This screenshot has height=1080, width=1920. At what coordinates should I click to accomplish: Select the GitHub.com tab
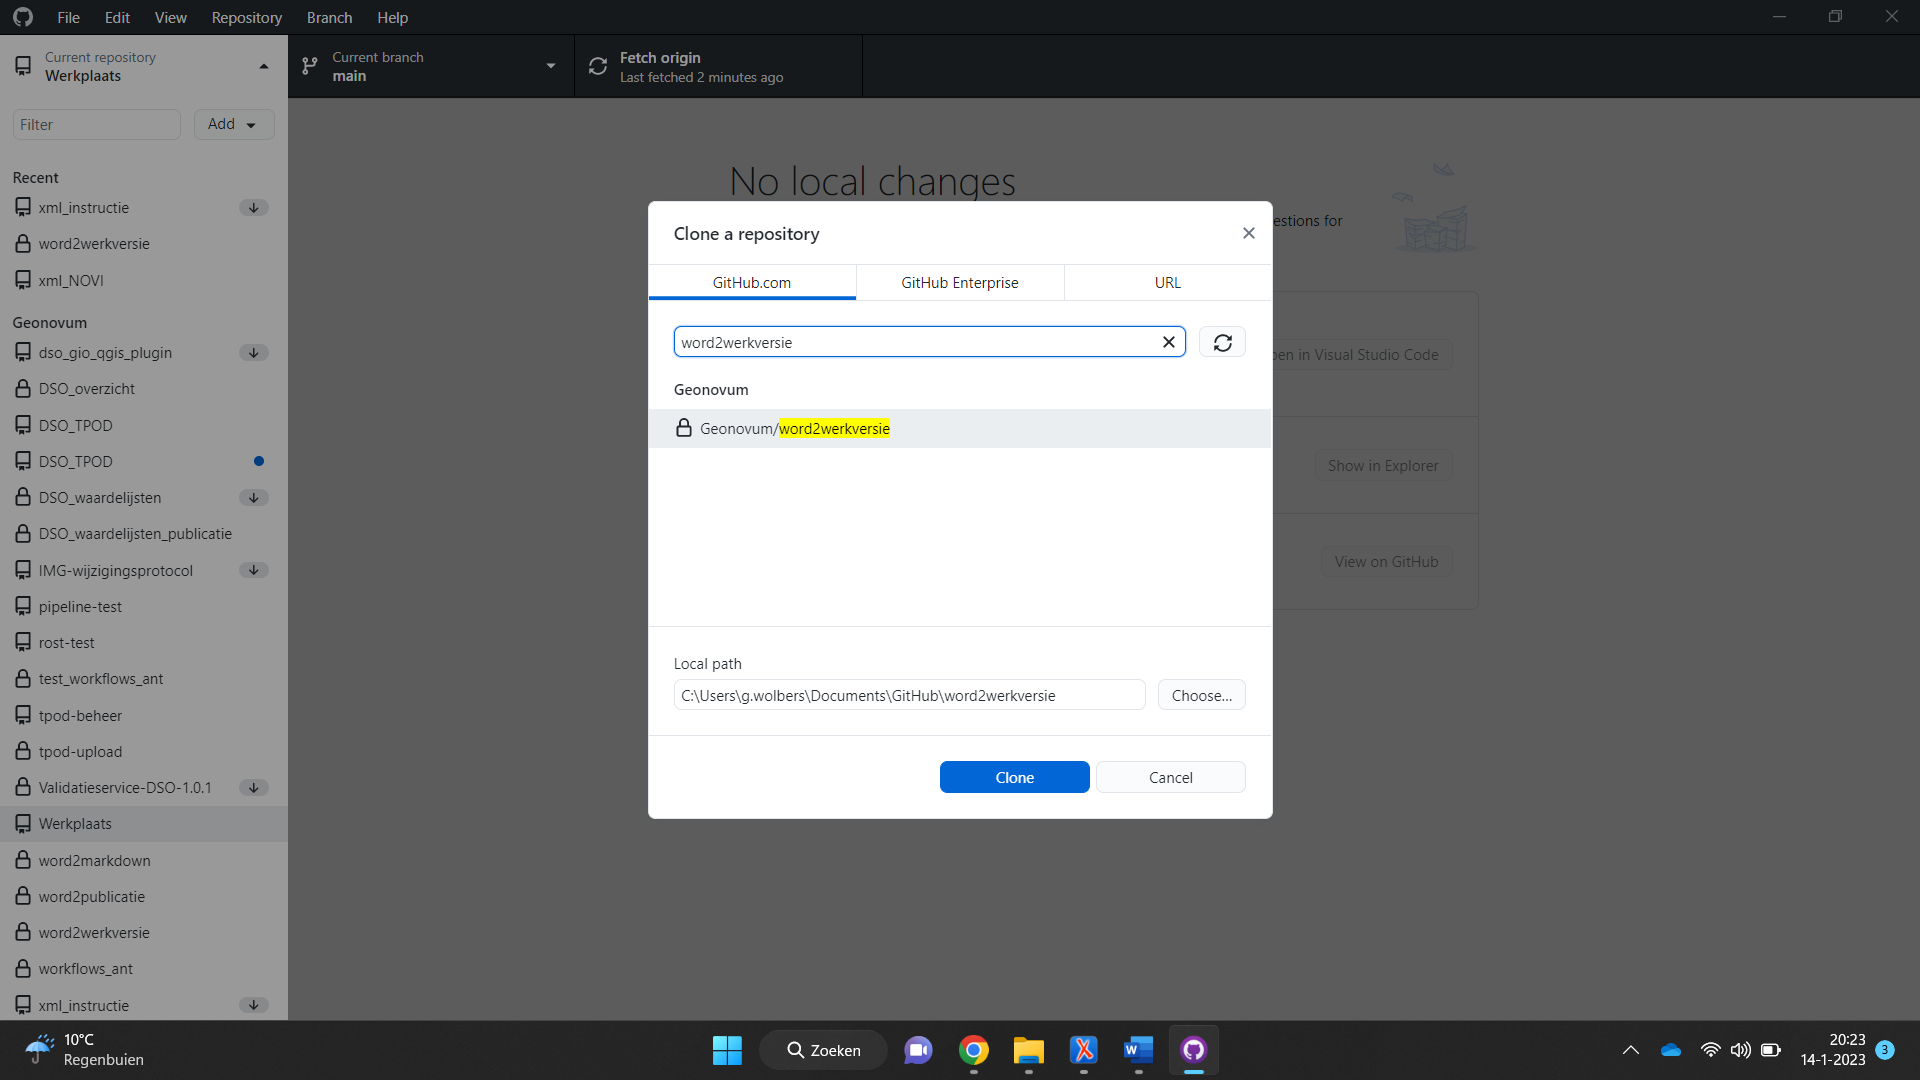pyautogui.click(x=752, y=283)
